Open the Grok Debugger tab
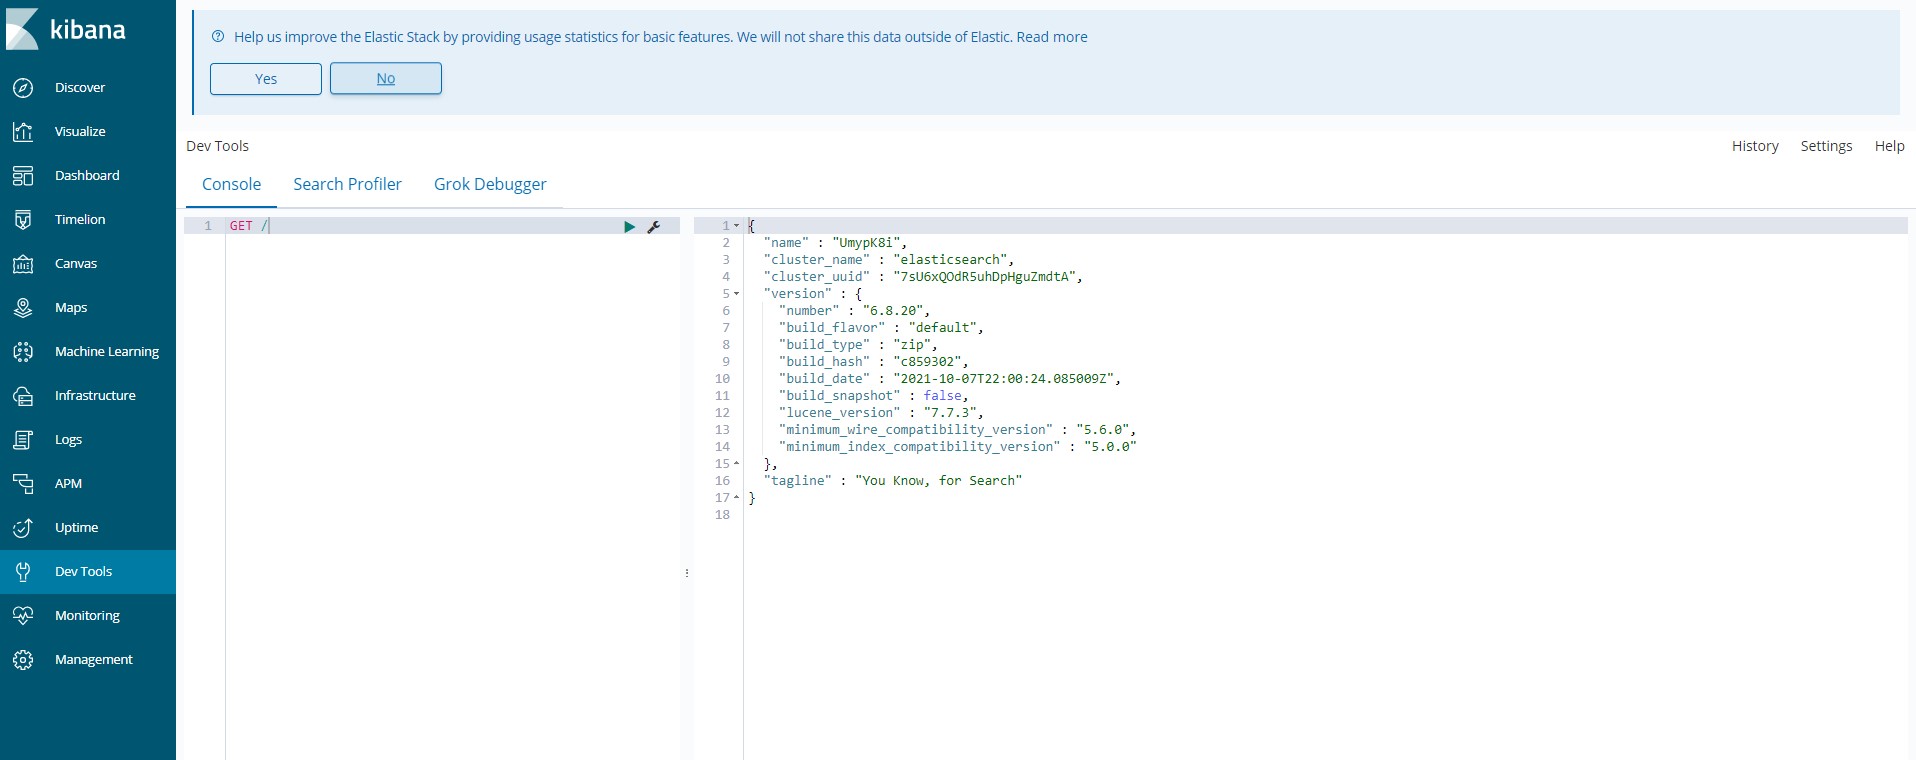Viewport: 1916px width, 760px height. (x=490, y=184)
